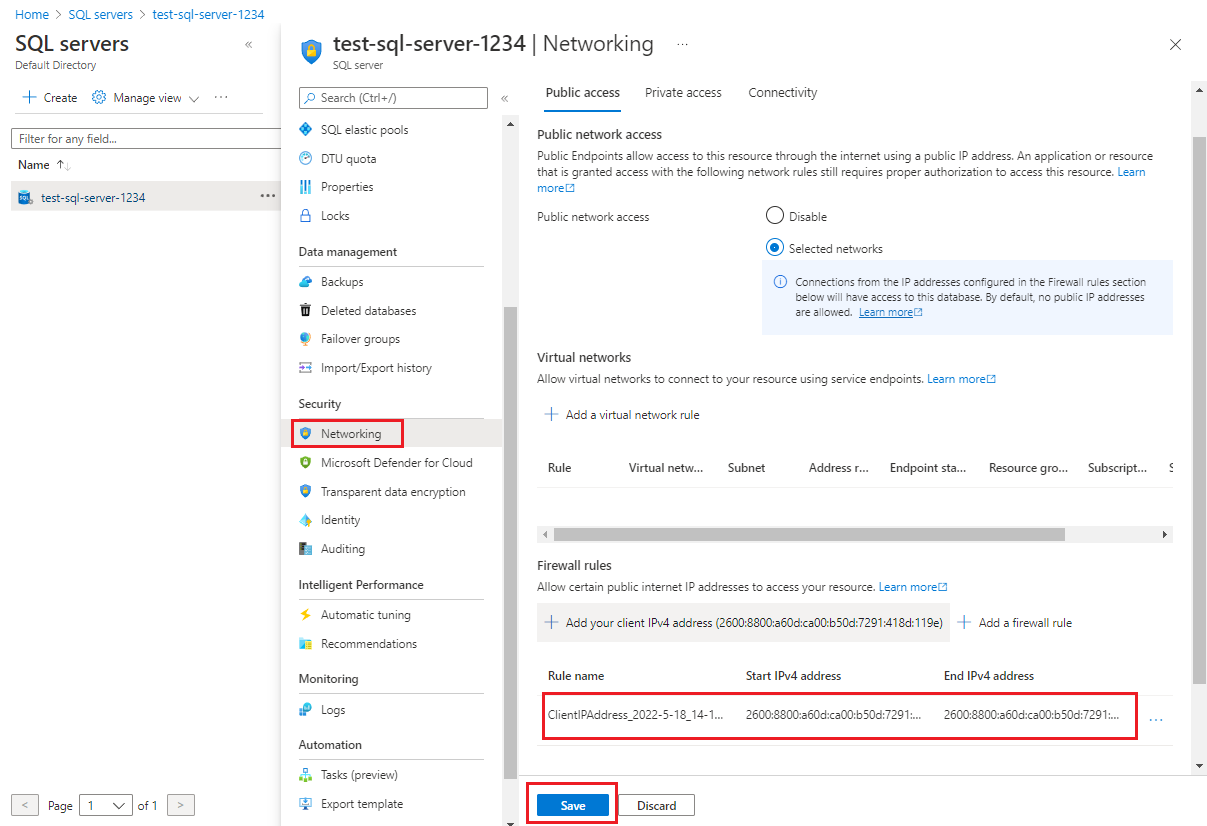Add a firewall rule
Screen dimensions: 1207x826
[1015, 623]
